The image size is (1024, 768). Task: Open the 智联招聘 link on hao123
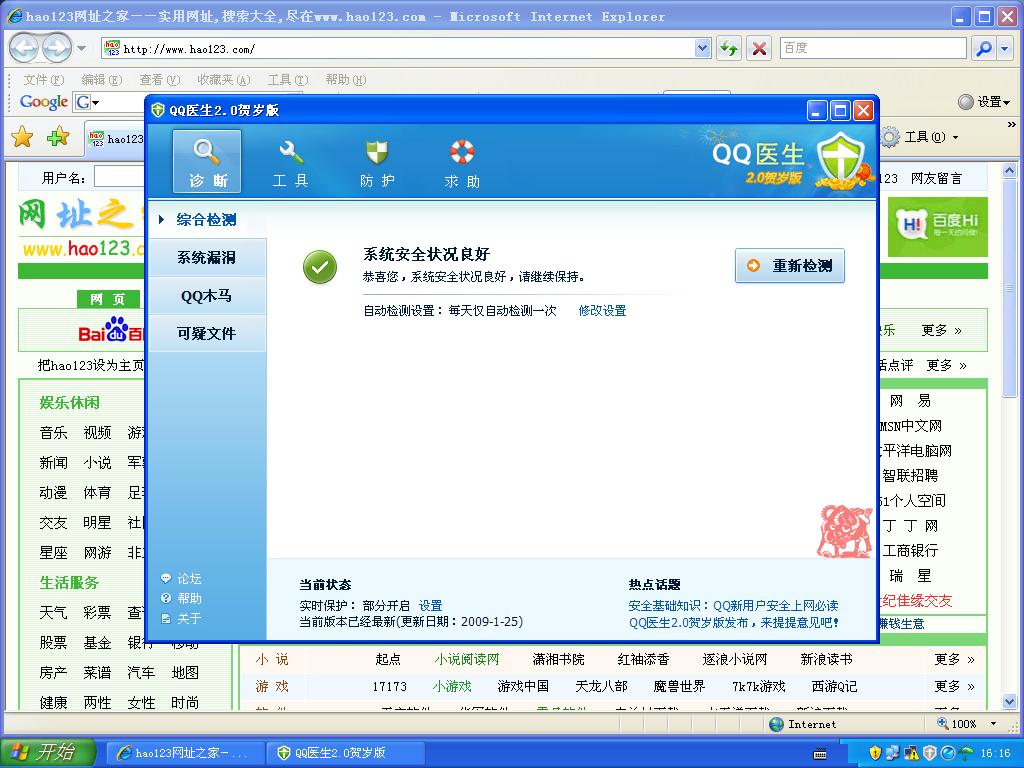(910, 475)
